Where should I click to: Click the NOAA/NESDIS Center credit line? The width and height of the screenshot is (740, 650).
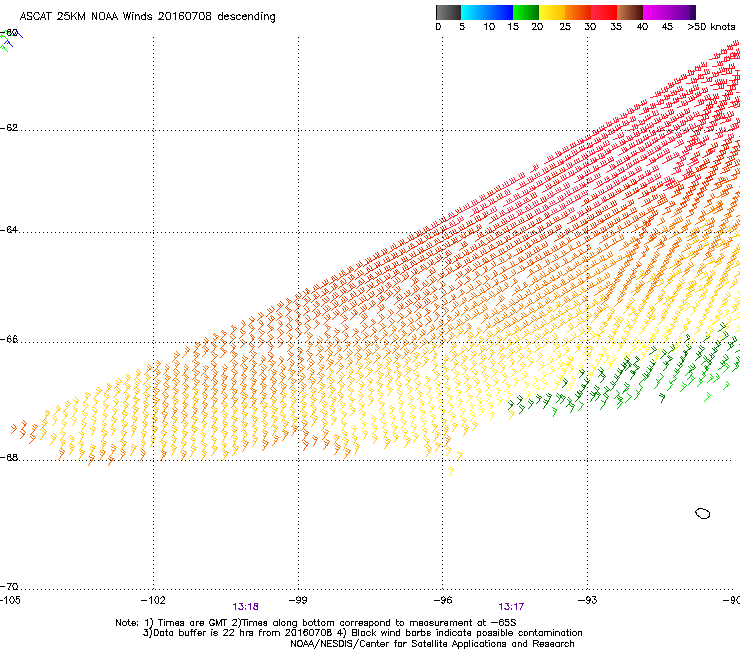point(432,644)
